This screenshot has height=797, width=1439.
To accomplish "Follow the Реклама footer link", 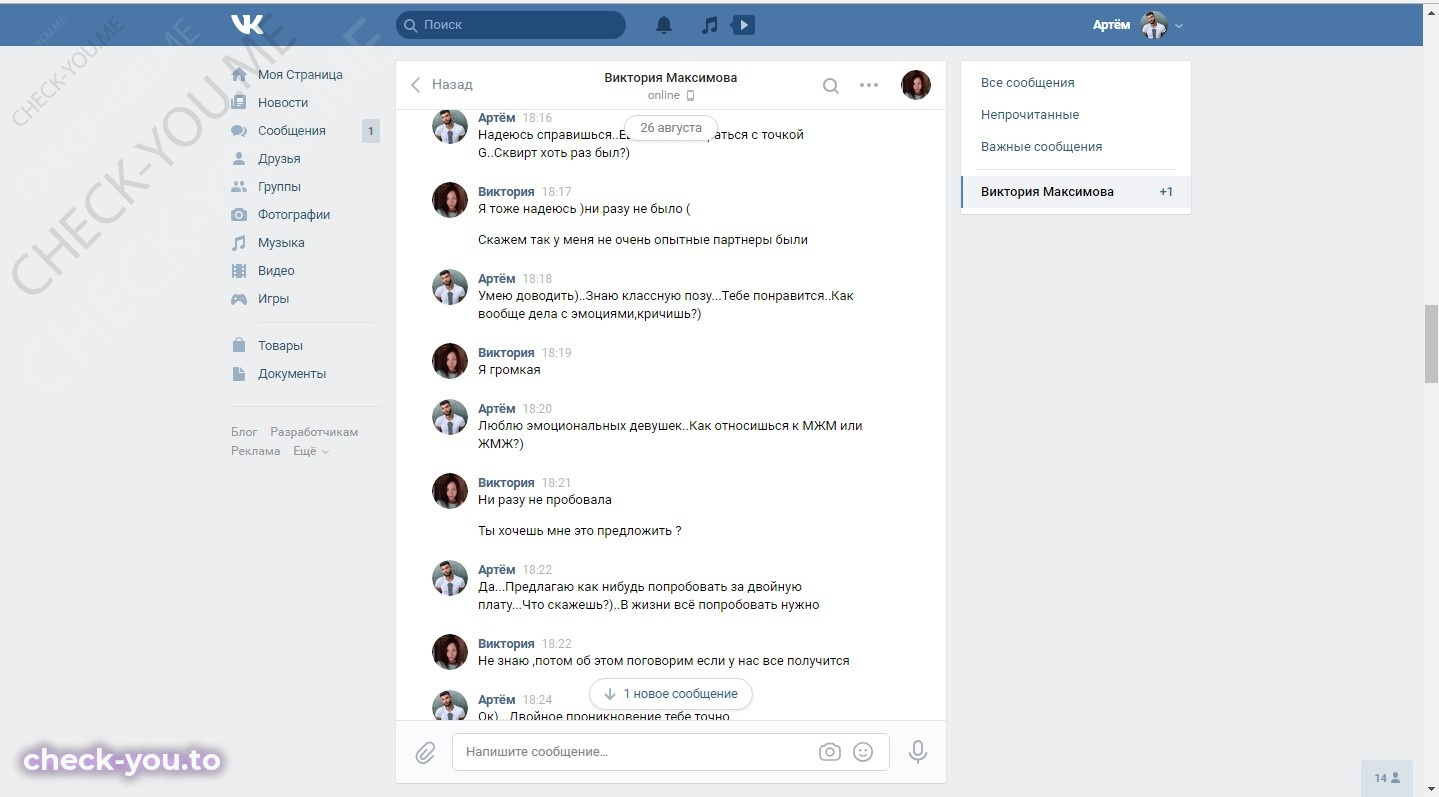I will tap(256, 451).
